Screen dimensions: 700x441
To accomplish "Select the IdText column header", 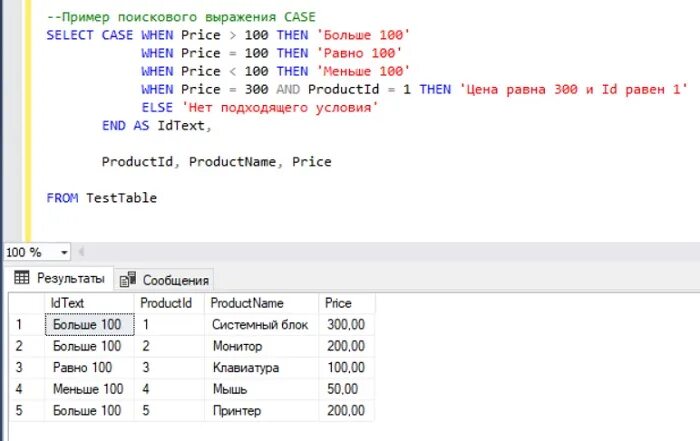I will 89,303.
